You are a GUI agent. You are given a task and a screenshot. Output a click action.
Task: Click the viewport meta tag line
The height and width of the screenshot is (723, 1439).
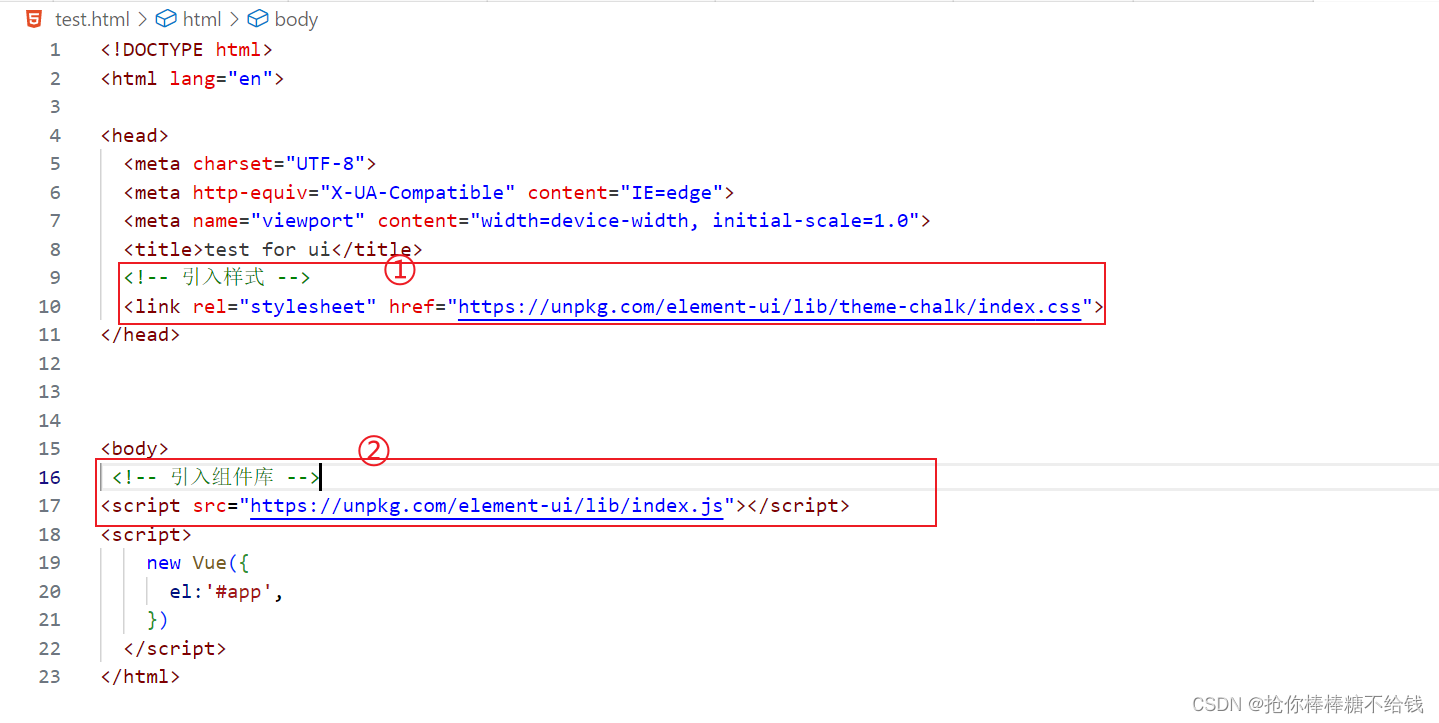tap(527, 220)
